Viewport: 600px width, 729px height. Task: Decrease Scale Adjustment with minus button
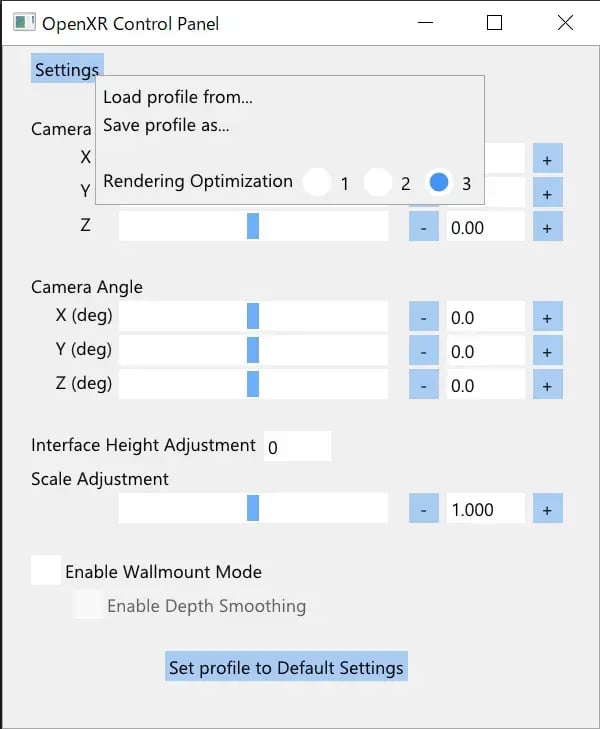click(424, 509)
